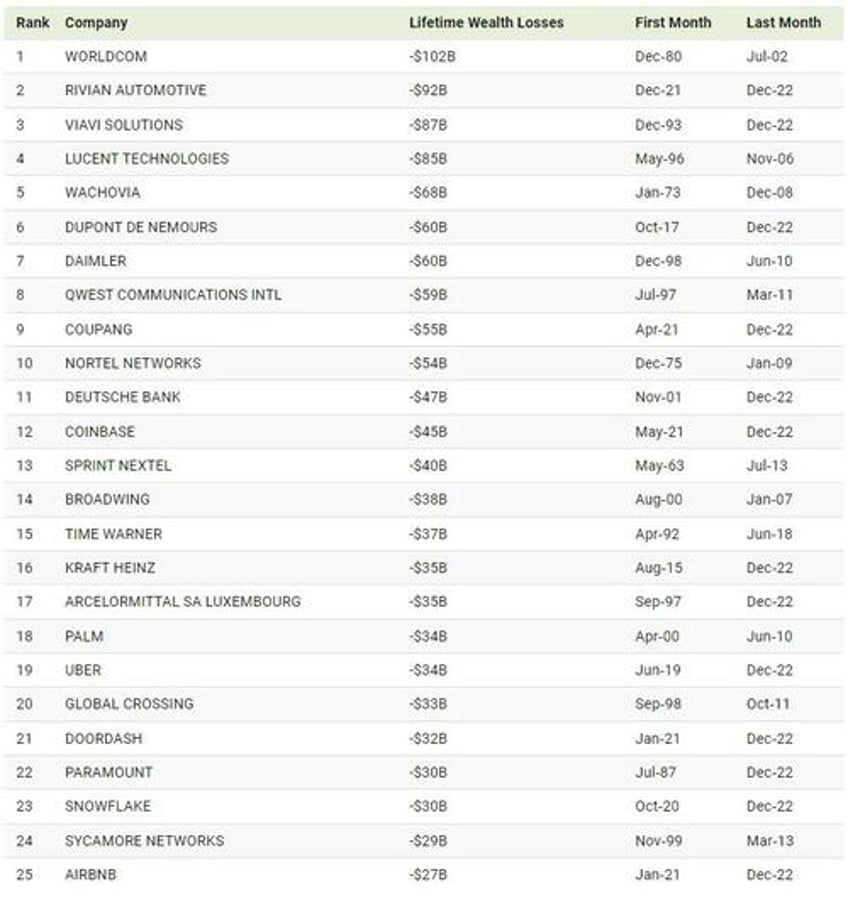Viewport: 848px width, 898px height.
Task: Select the BROADWING company cell
Action: [107, 499]
